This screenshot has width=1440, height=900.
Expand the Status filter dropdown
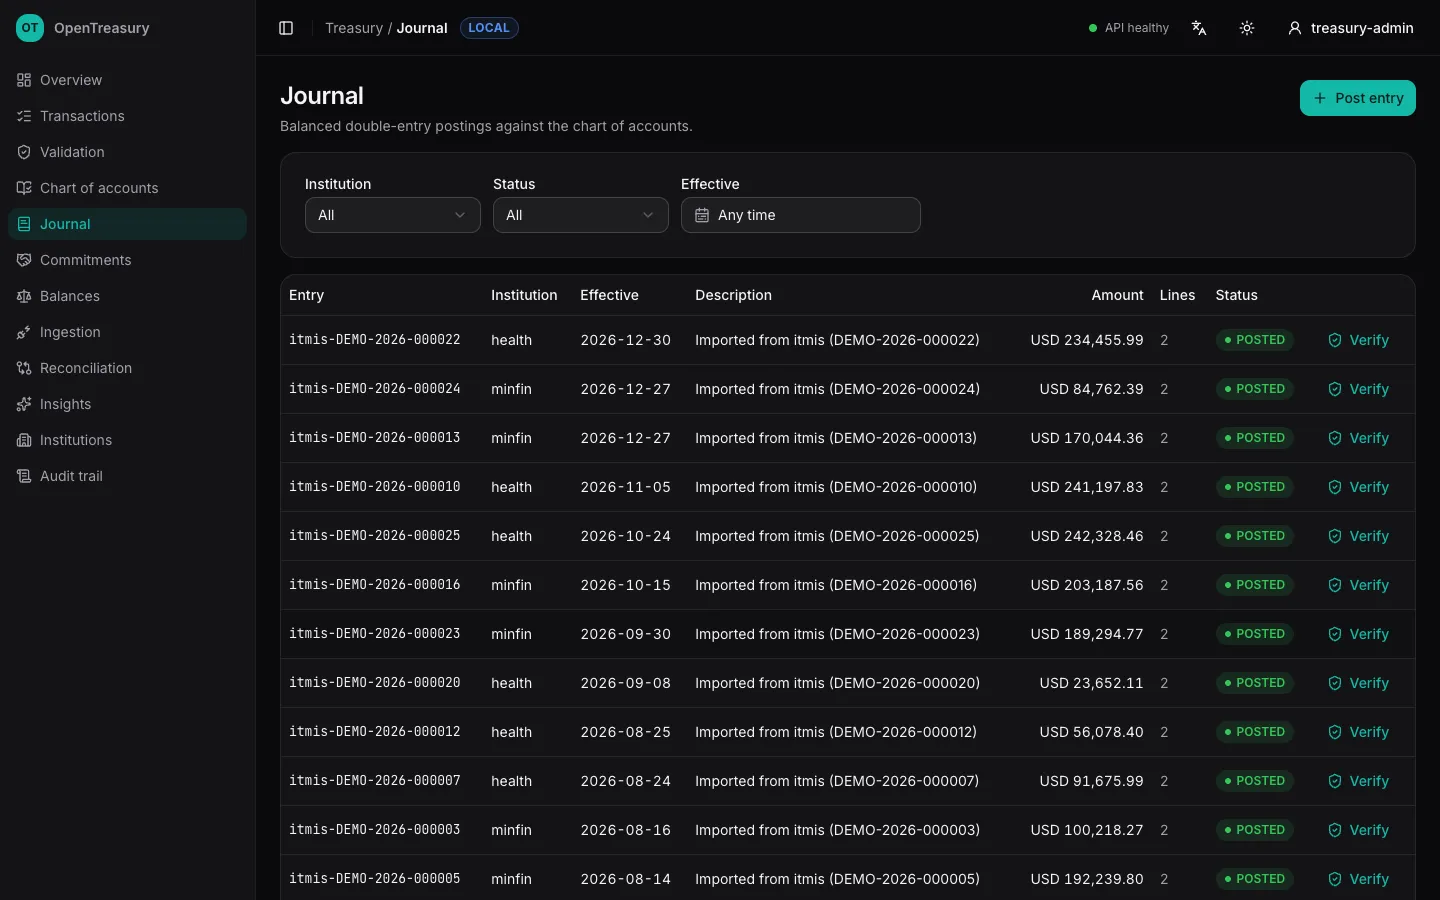[x=581, y=215]
